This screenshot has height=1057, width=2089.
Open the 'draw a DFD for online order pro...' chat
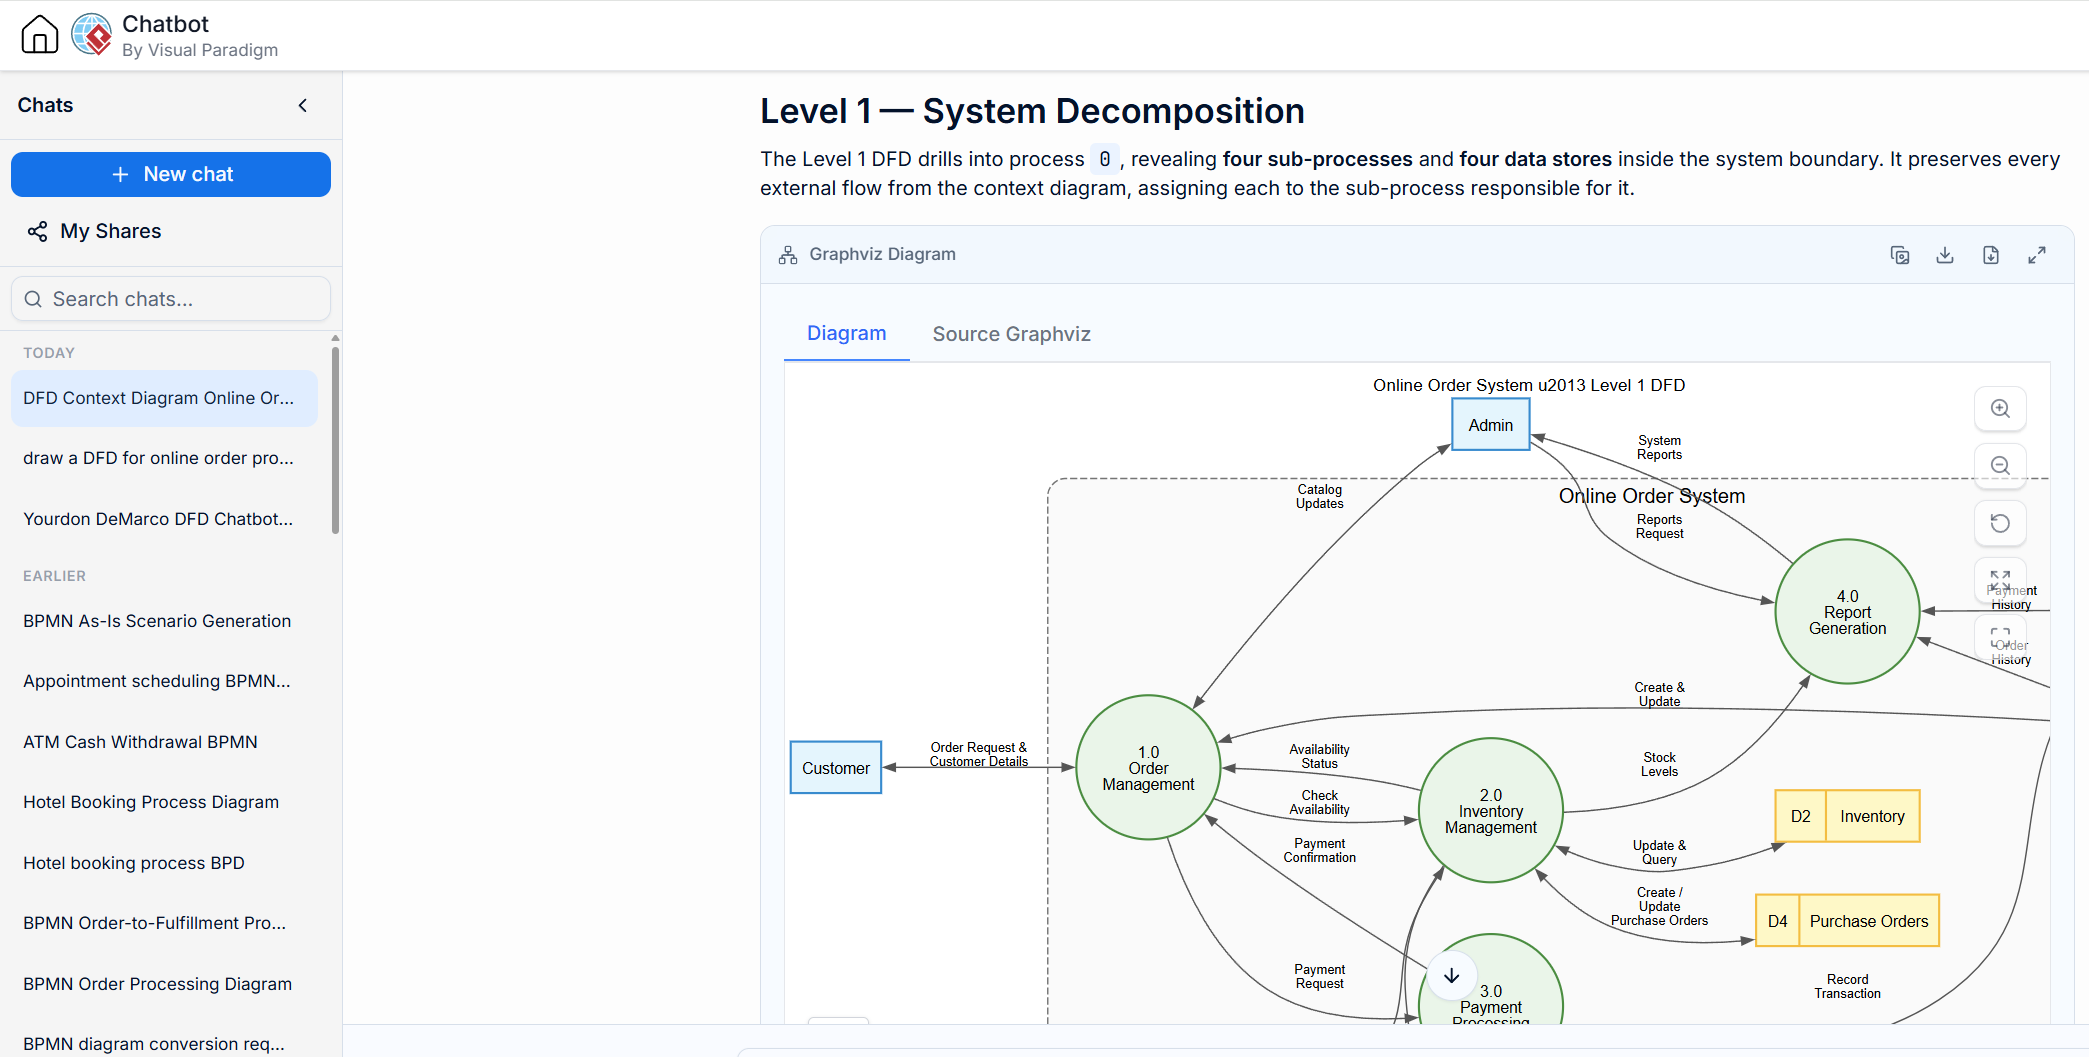(164, 458)
